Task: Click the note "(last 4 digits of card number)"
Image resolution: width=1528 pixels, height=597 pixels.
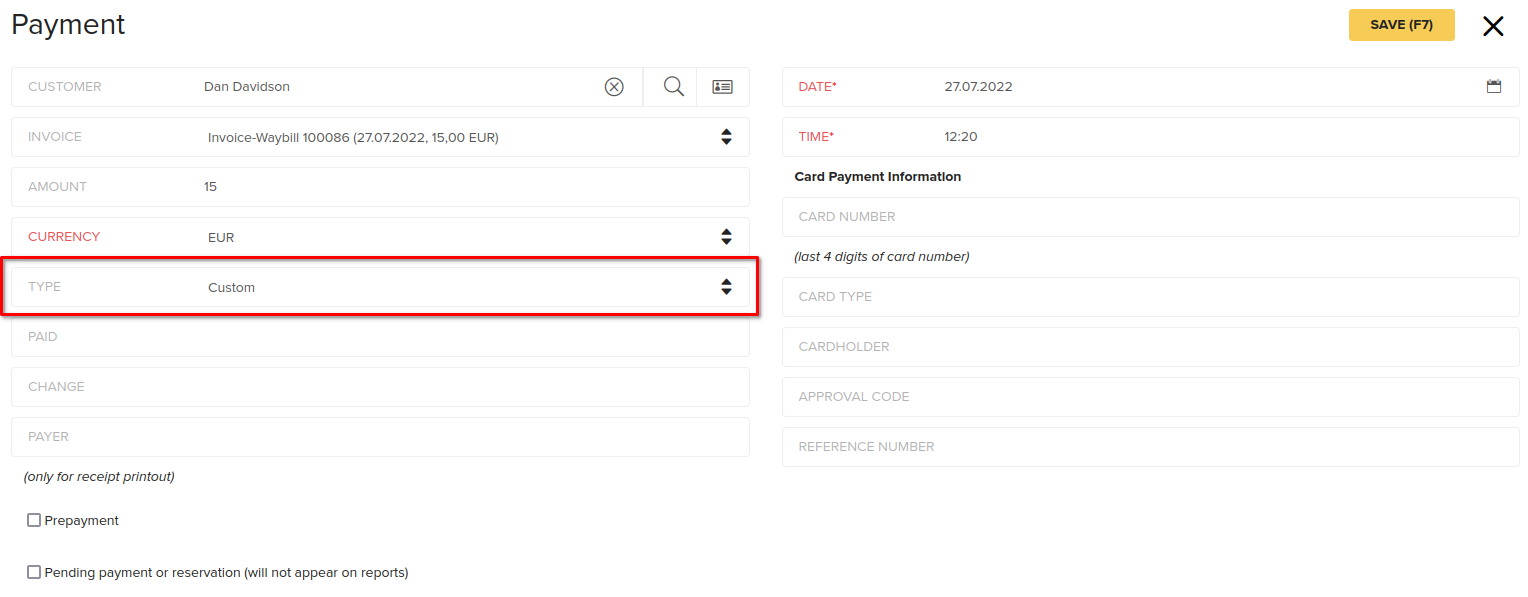Action: point(882,257)
